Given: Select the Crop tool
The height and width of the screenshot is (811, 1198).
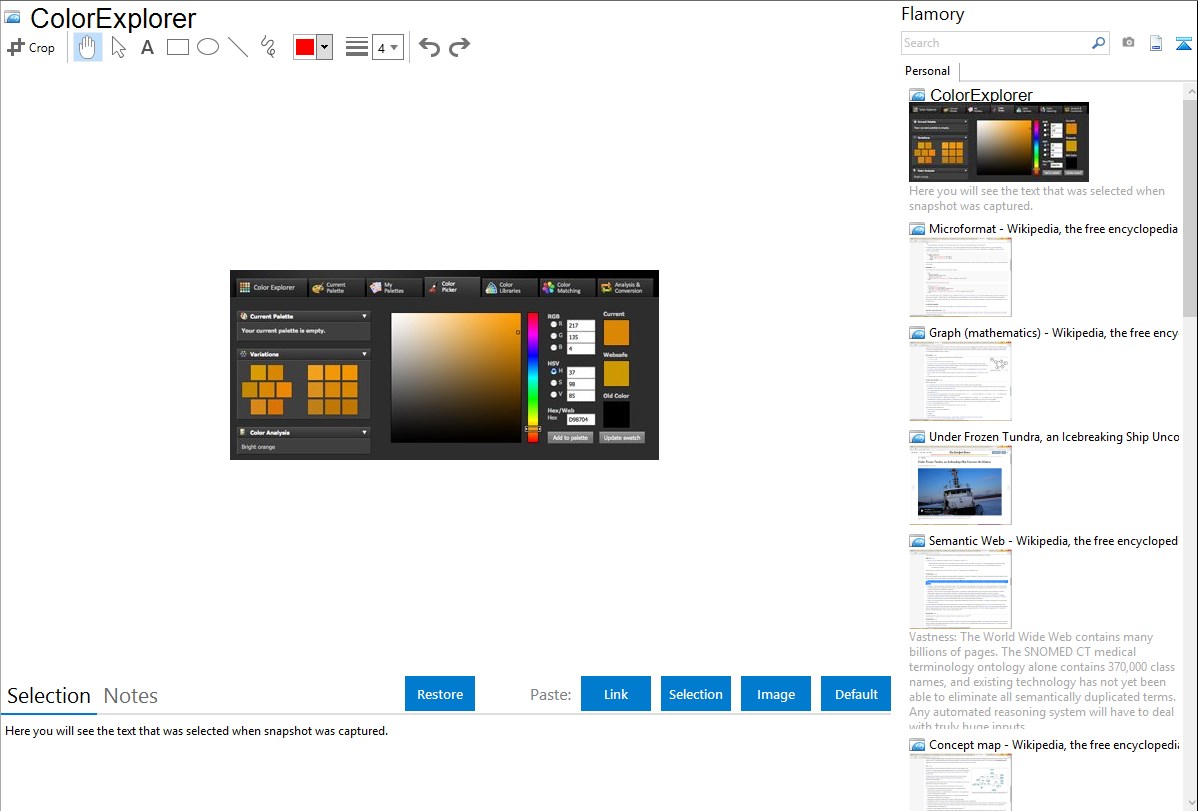Looking at the screenshot, I should [31, 47].
